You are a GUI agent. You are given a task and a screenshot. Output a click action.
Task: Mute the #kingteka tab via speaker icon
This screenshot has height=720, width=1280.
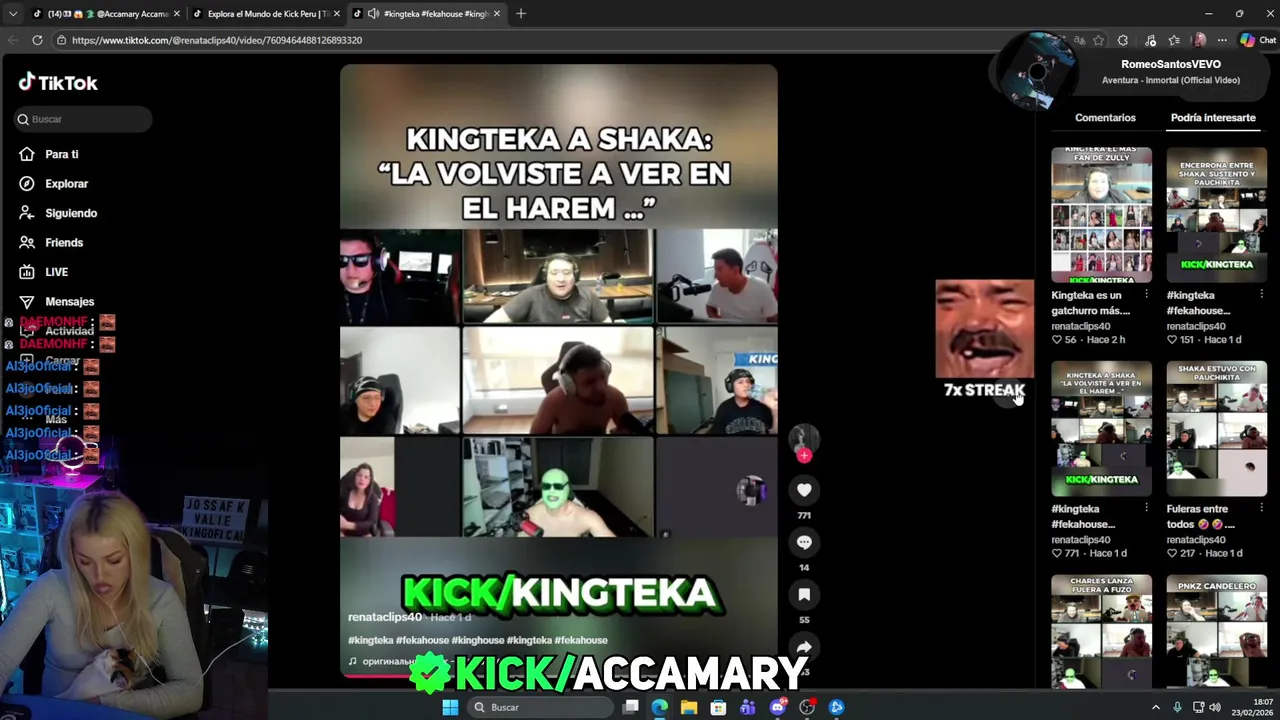point(372,14)
